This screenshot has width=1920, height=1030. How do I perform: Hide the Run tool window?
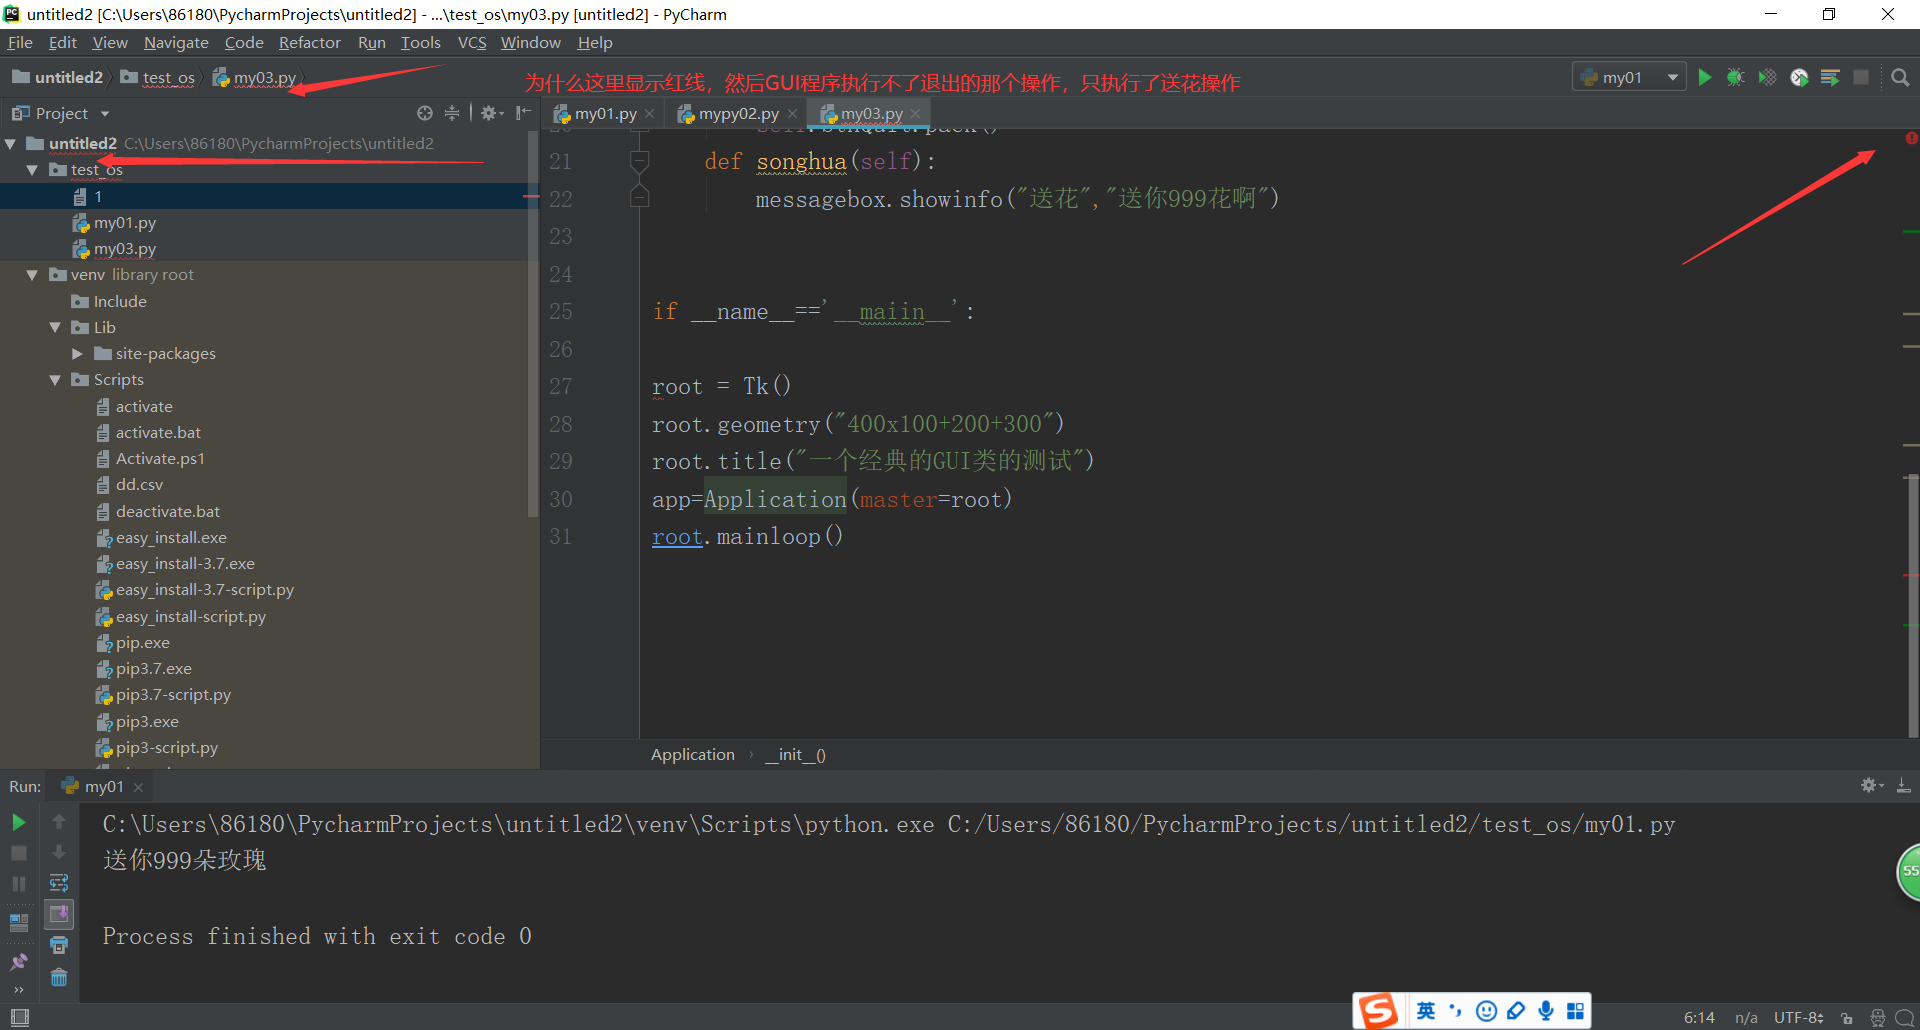1904,786
